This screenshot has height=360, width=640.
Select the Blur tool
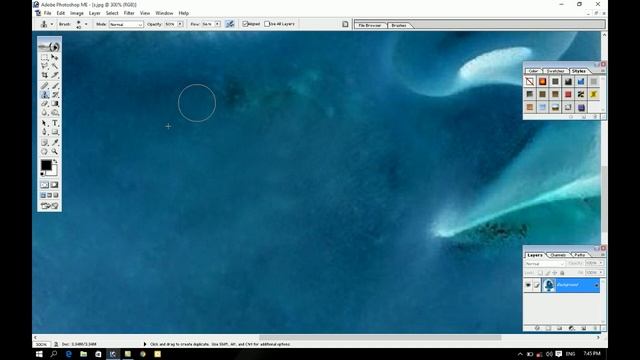(44, 113)
